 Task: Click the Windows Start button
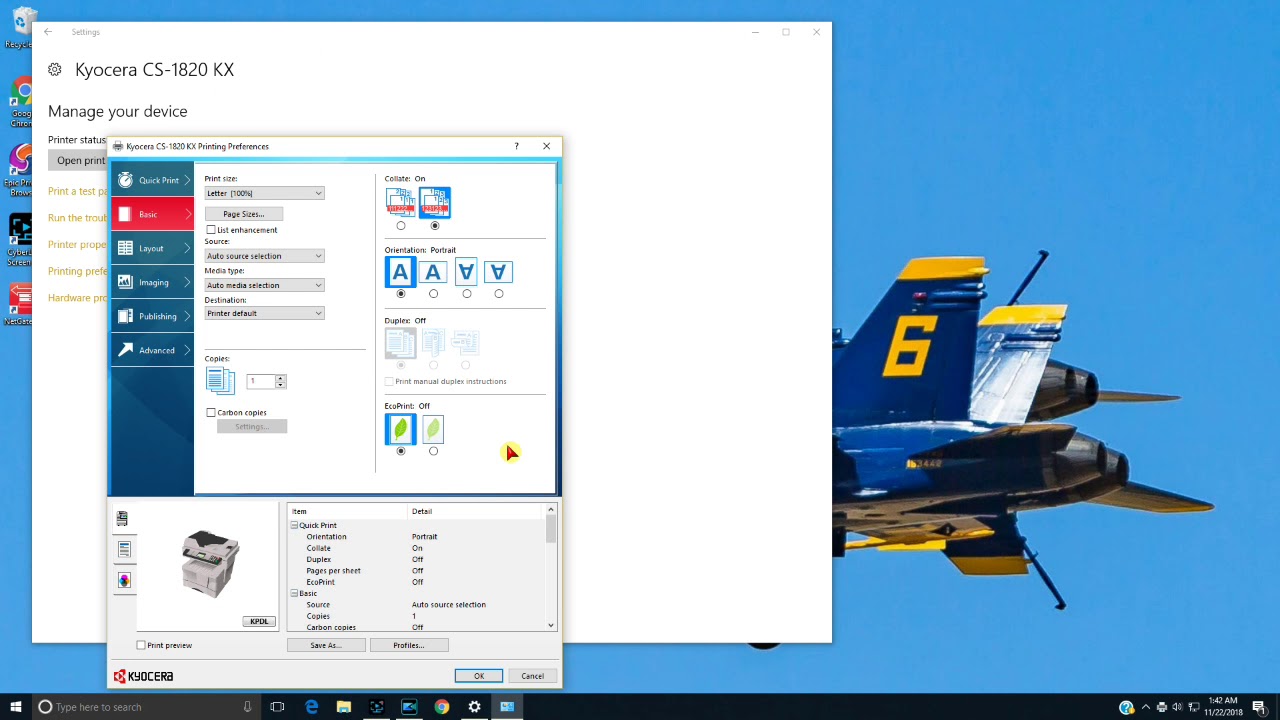pyautogui.click(x=16, y=707)
